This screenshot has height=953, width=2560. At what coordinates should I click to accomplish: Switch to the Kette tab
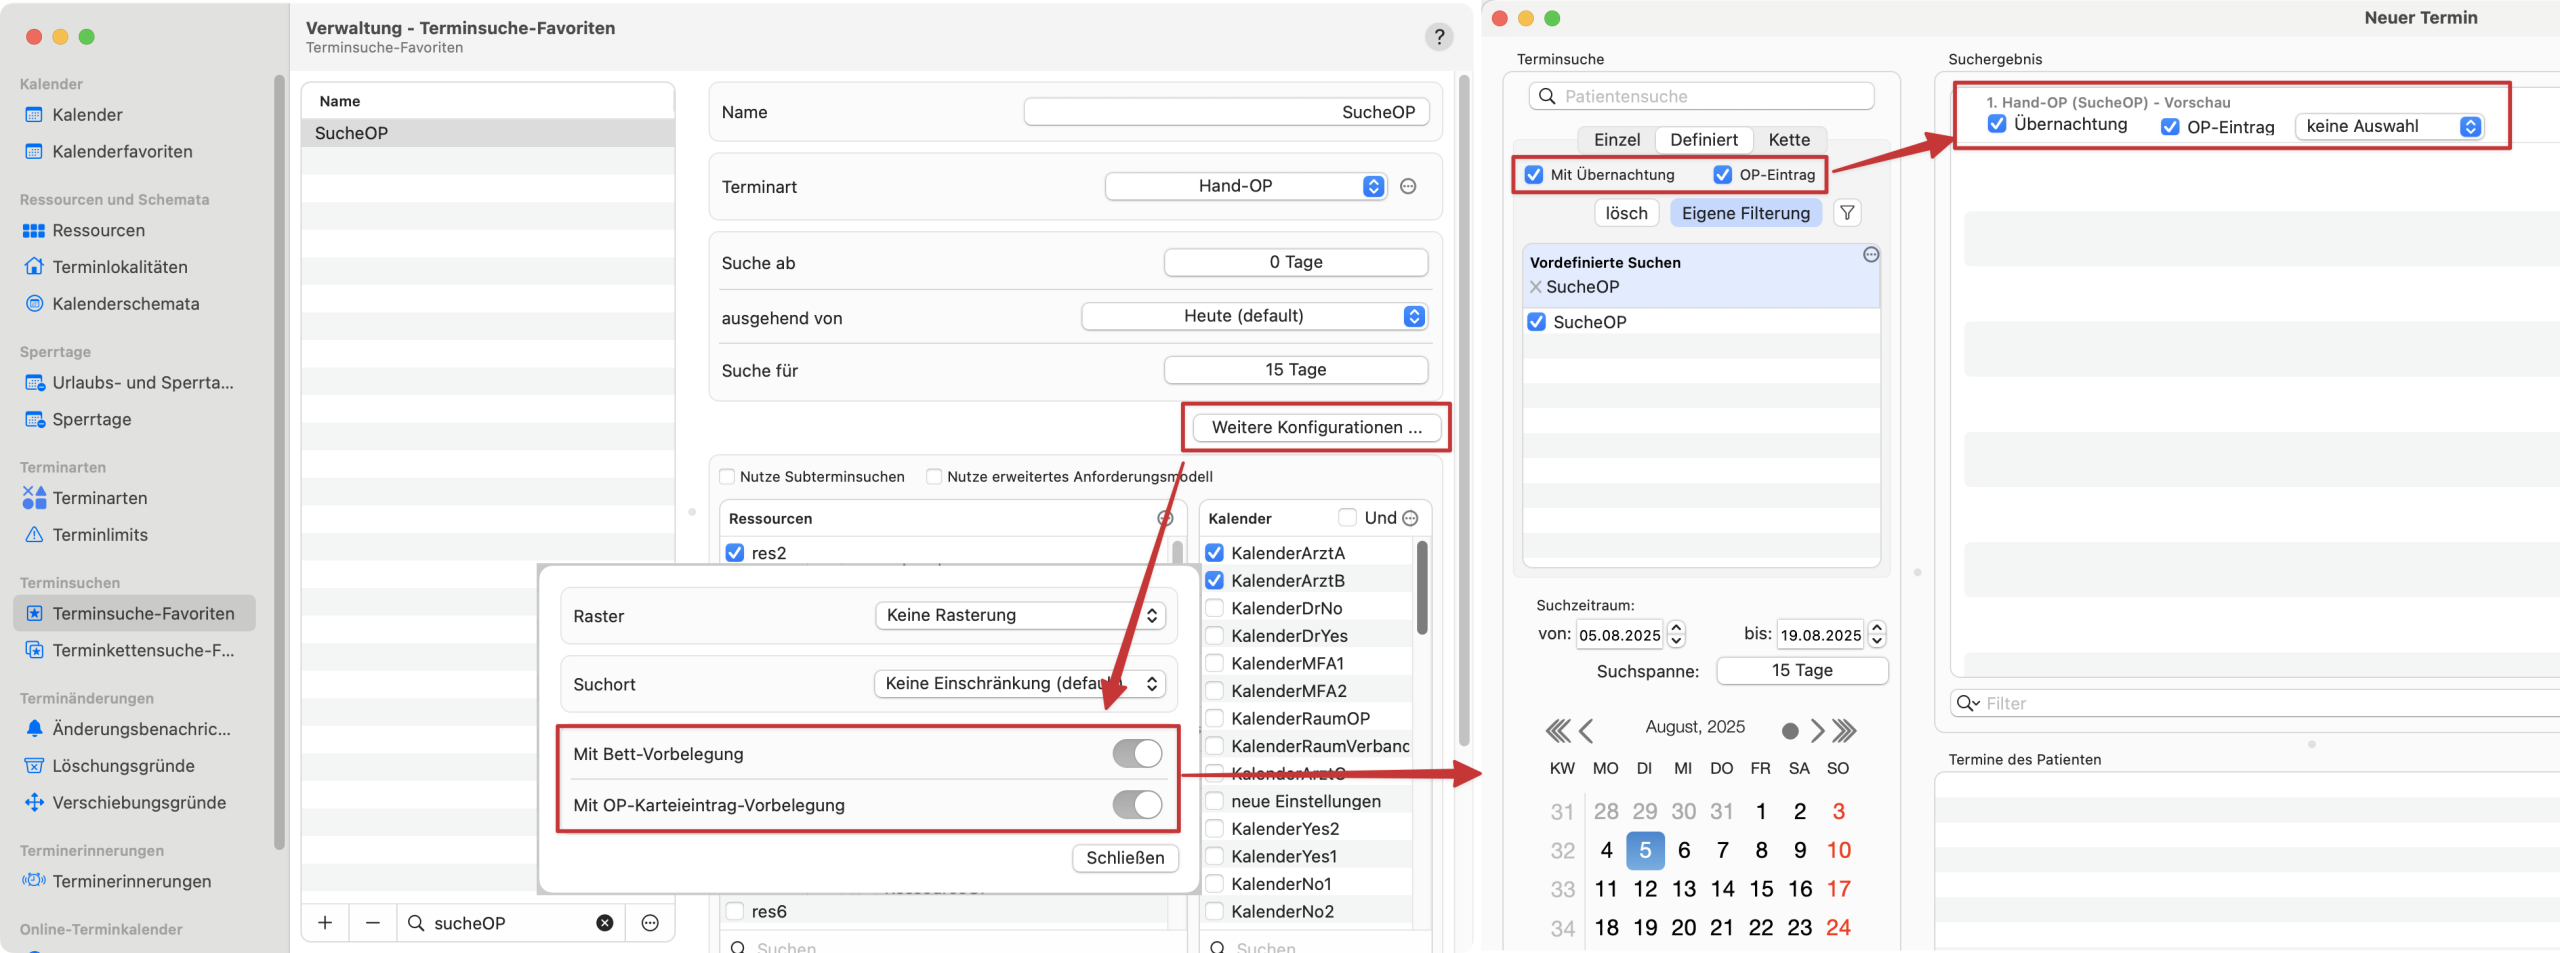(x=1789, y=140)
